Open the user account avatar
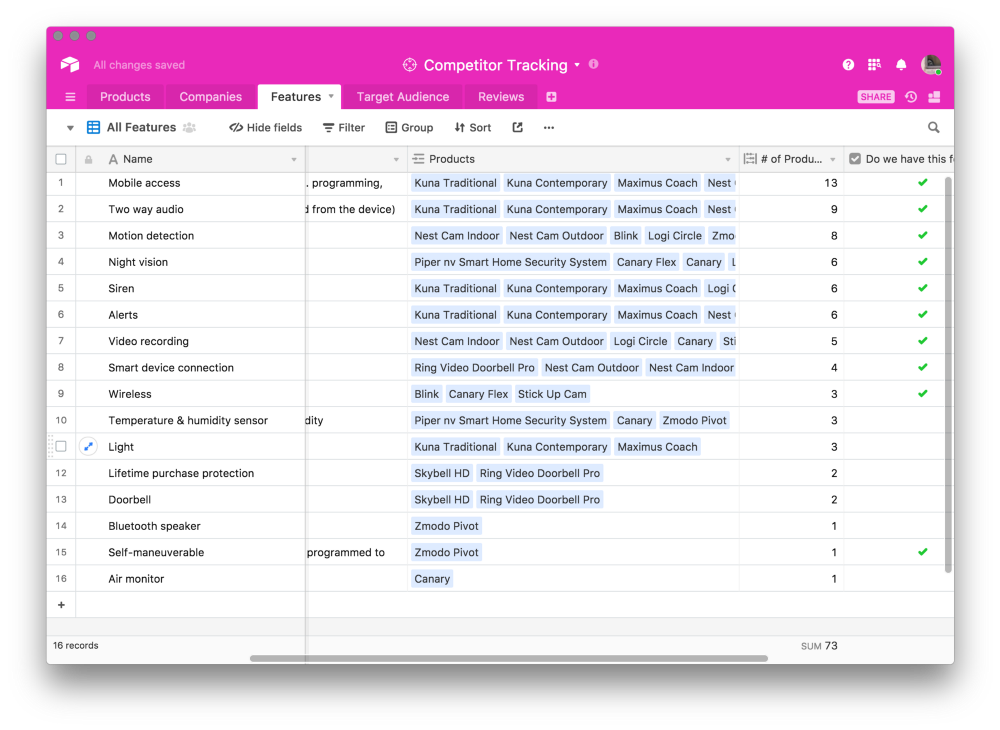Screen dimensions: 1000x730 (x=931, y=64)
